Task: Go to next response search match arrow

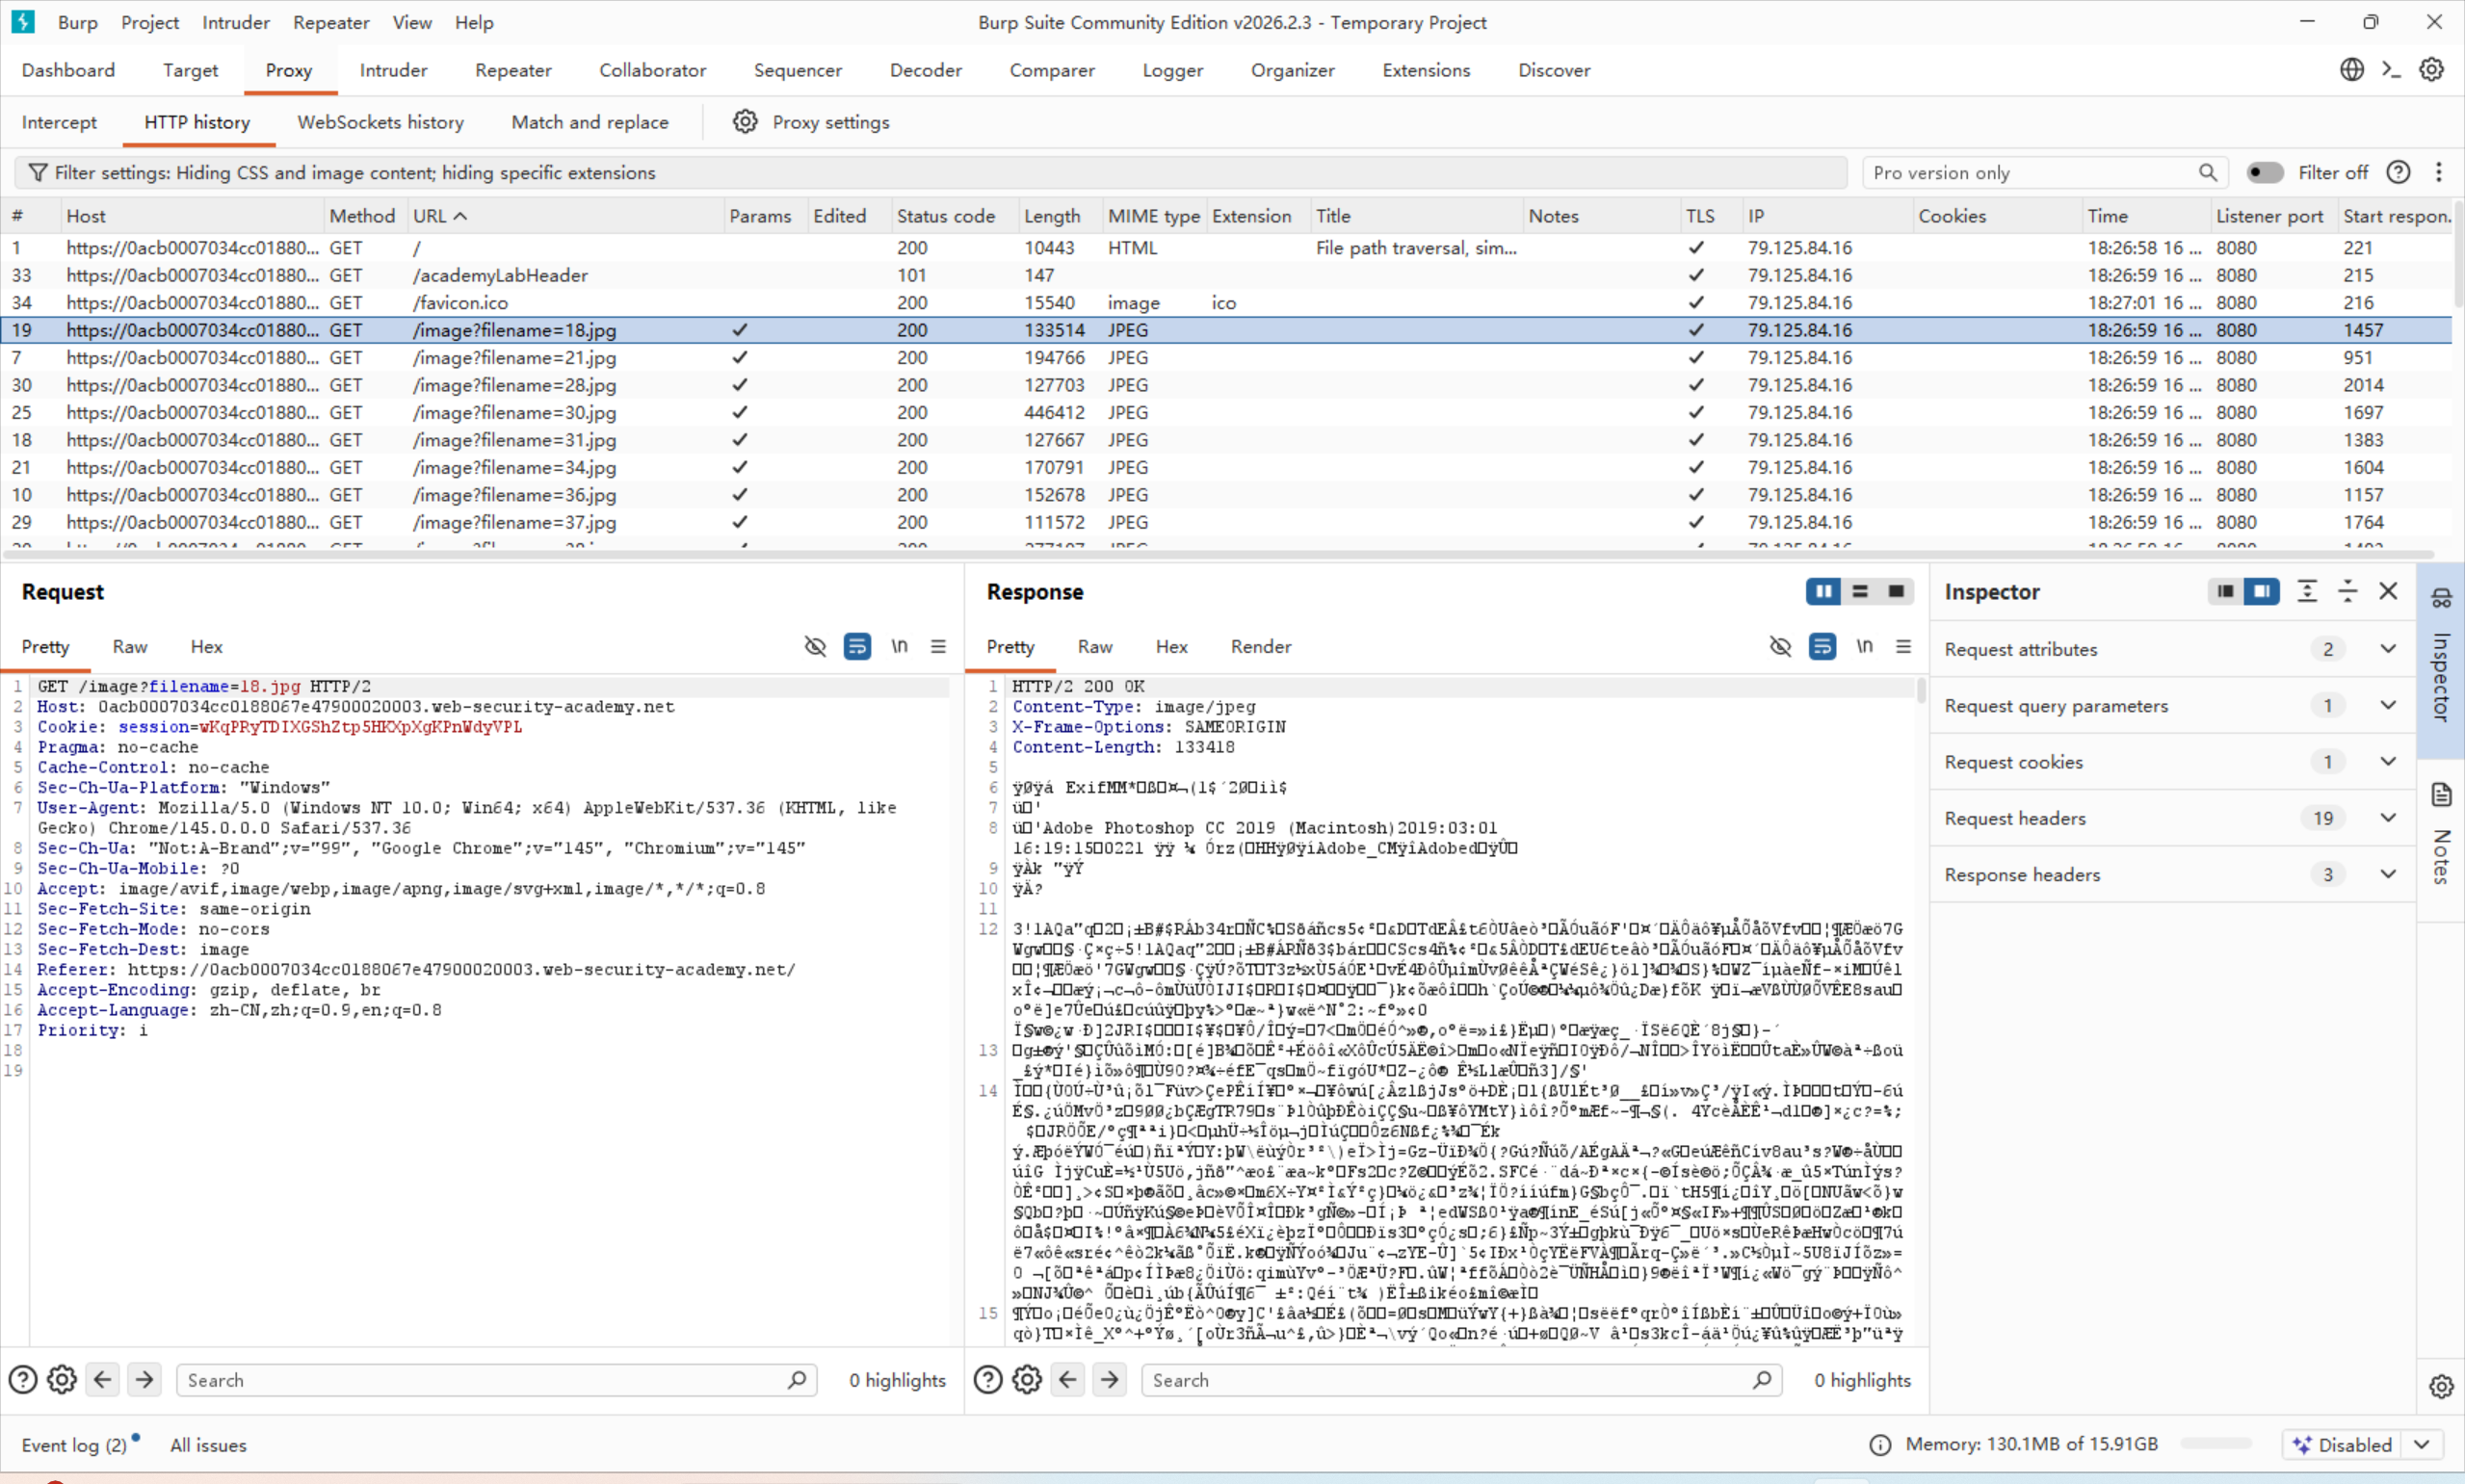Action: [1109, 1380]
